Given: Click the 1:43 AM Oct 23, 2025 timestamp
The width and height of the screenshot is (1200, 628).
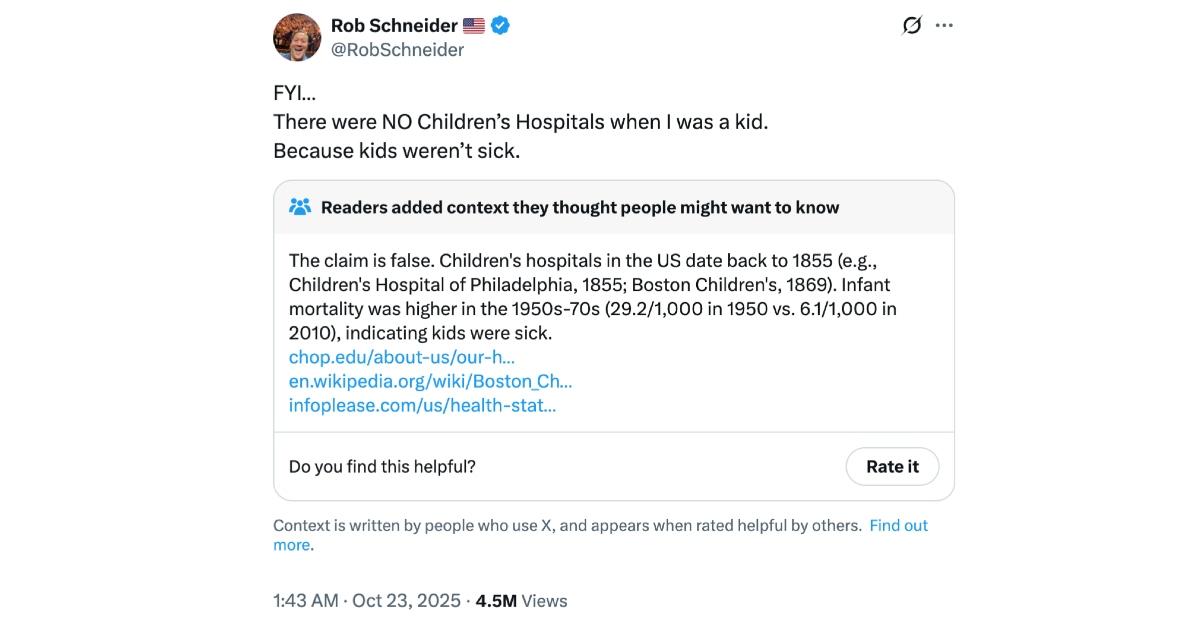Looking at the screenshot, I should pyautogui.click(x=366, y=601).
